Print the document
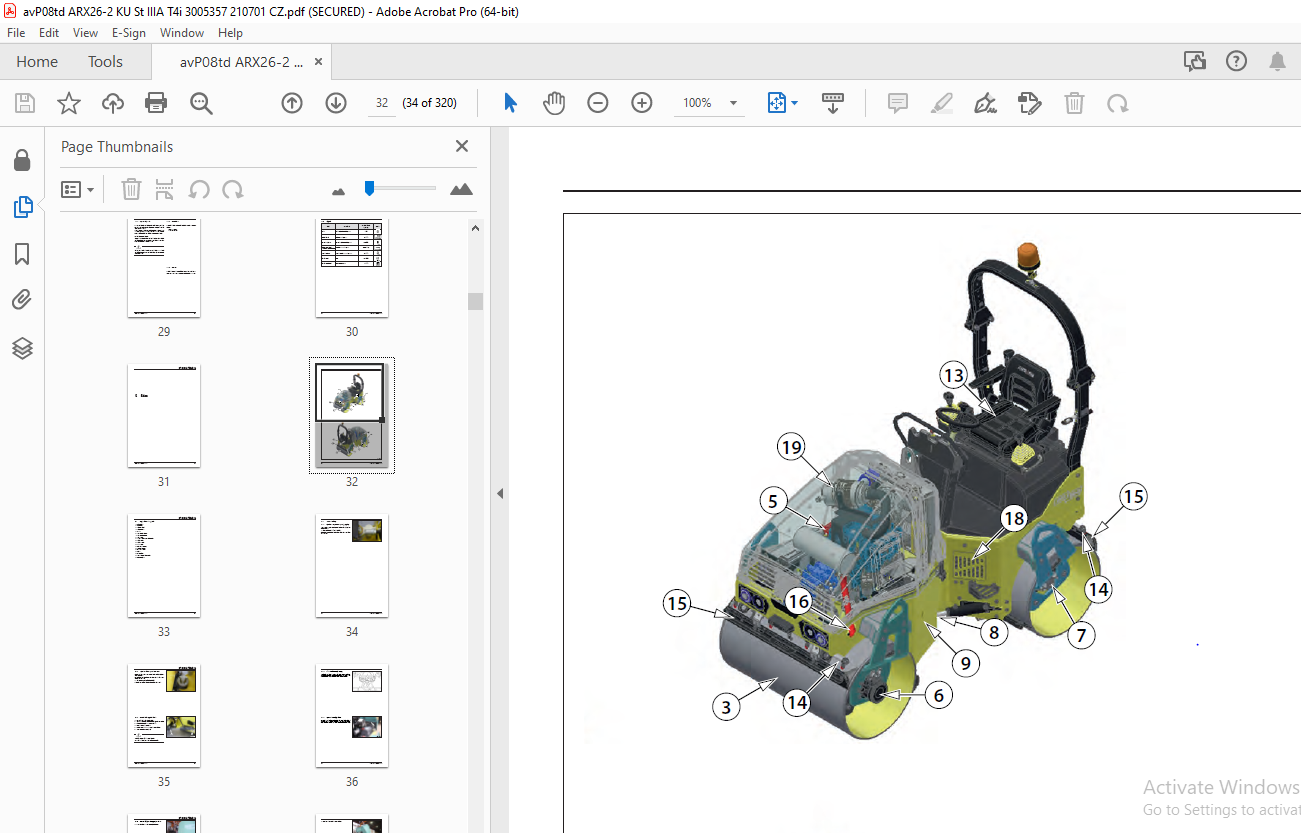 156,103
